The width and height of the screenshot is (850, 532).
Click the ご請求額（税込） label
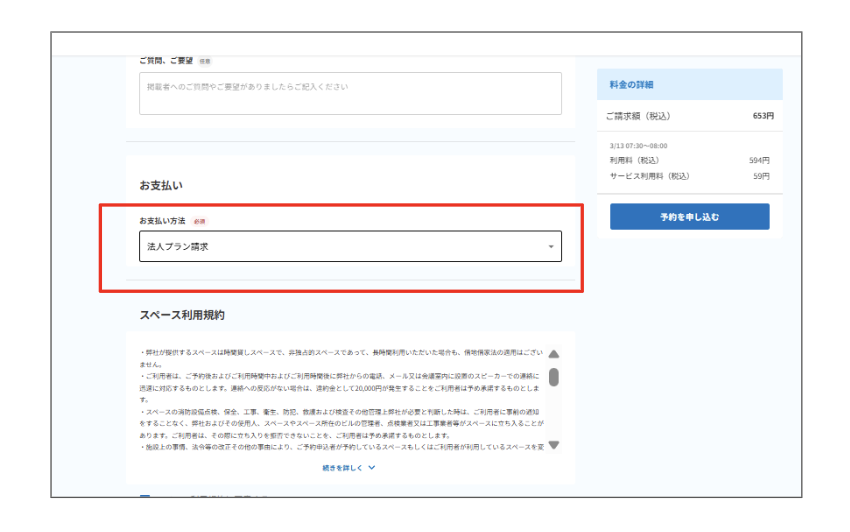click(x=638, y=116)
